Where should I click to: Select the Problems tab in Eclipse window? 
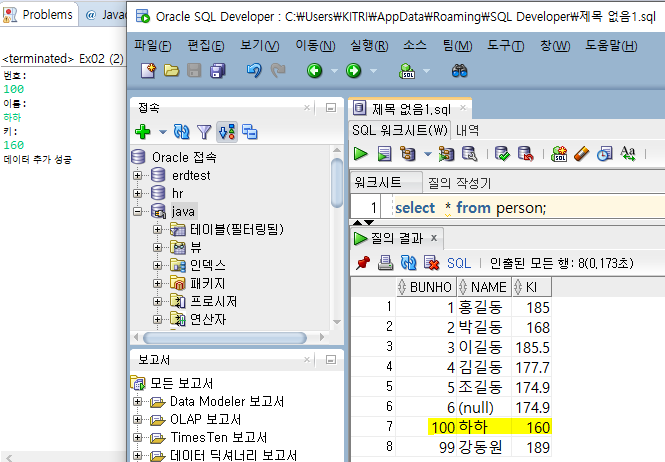point(38,14)
